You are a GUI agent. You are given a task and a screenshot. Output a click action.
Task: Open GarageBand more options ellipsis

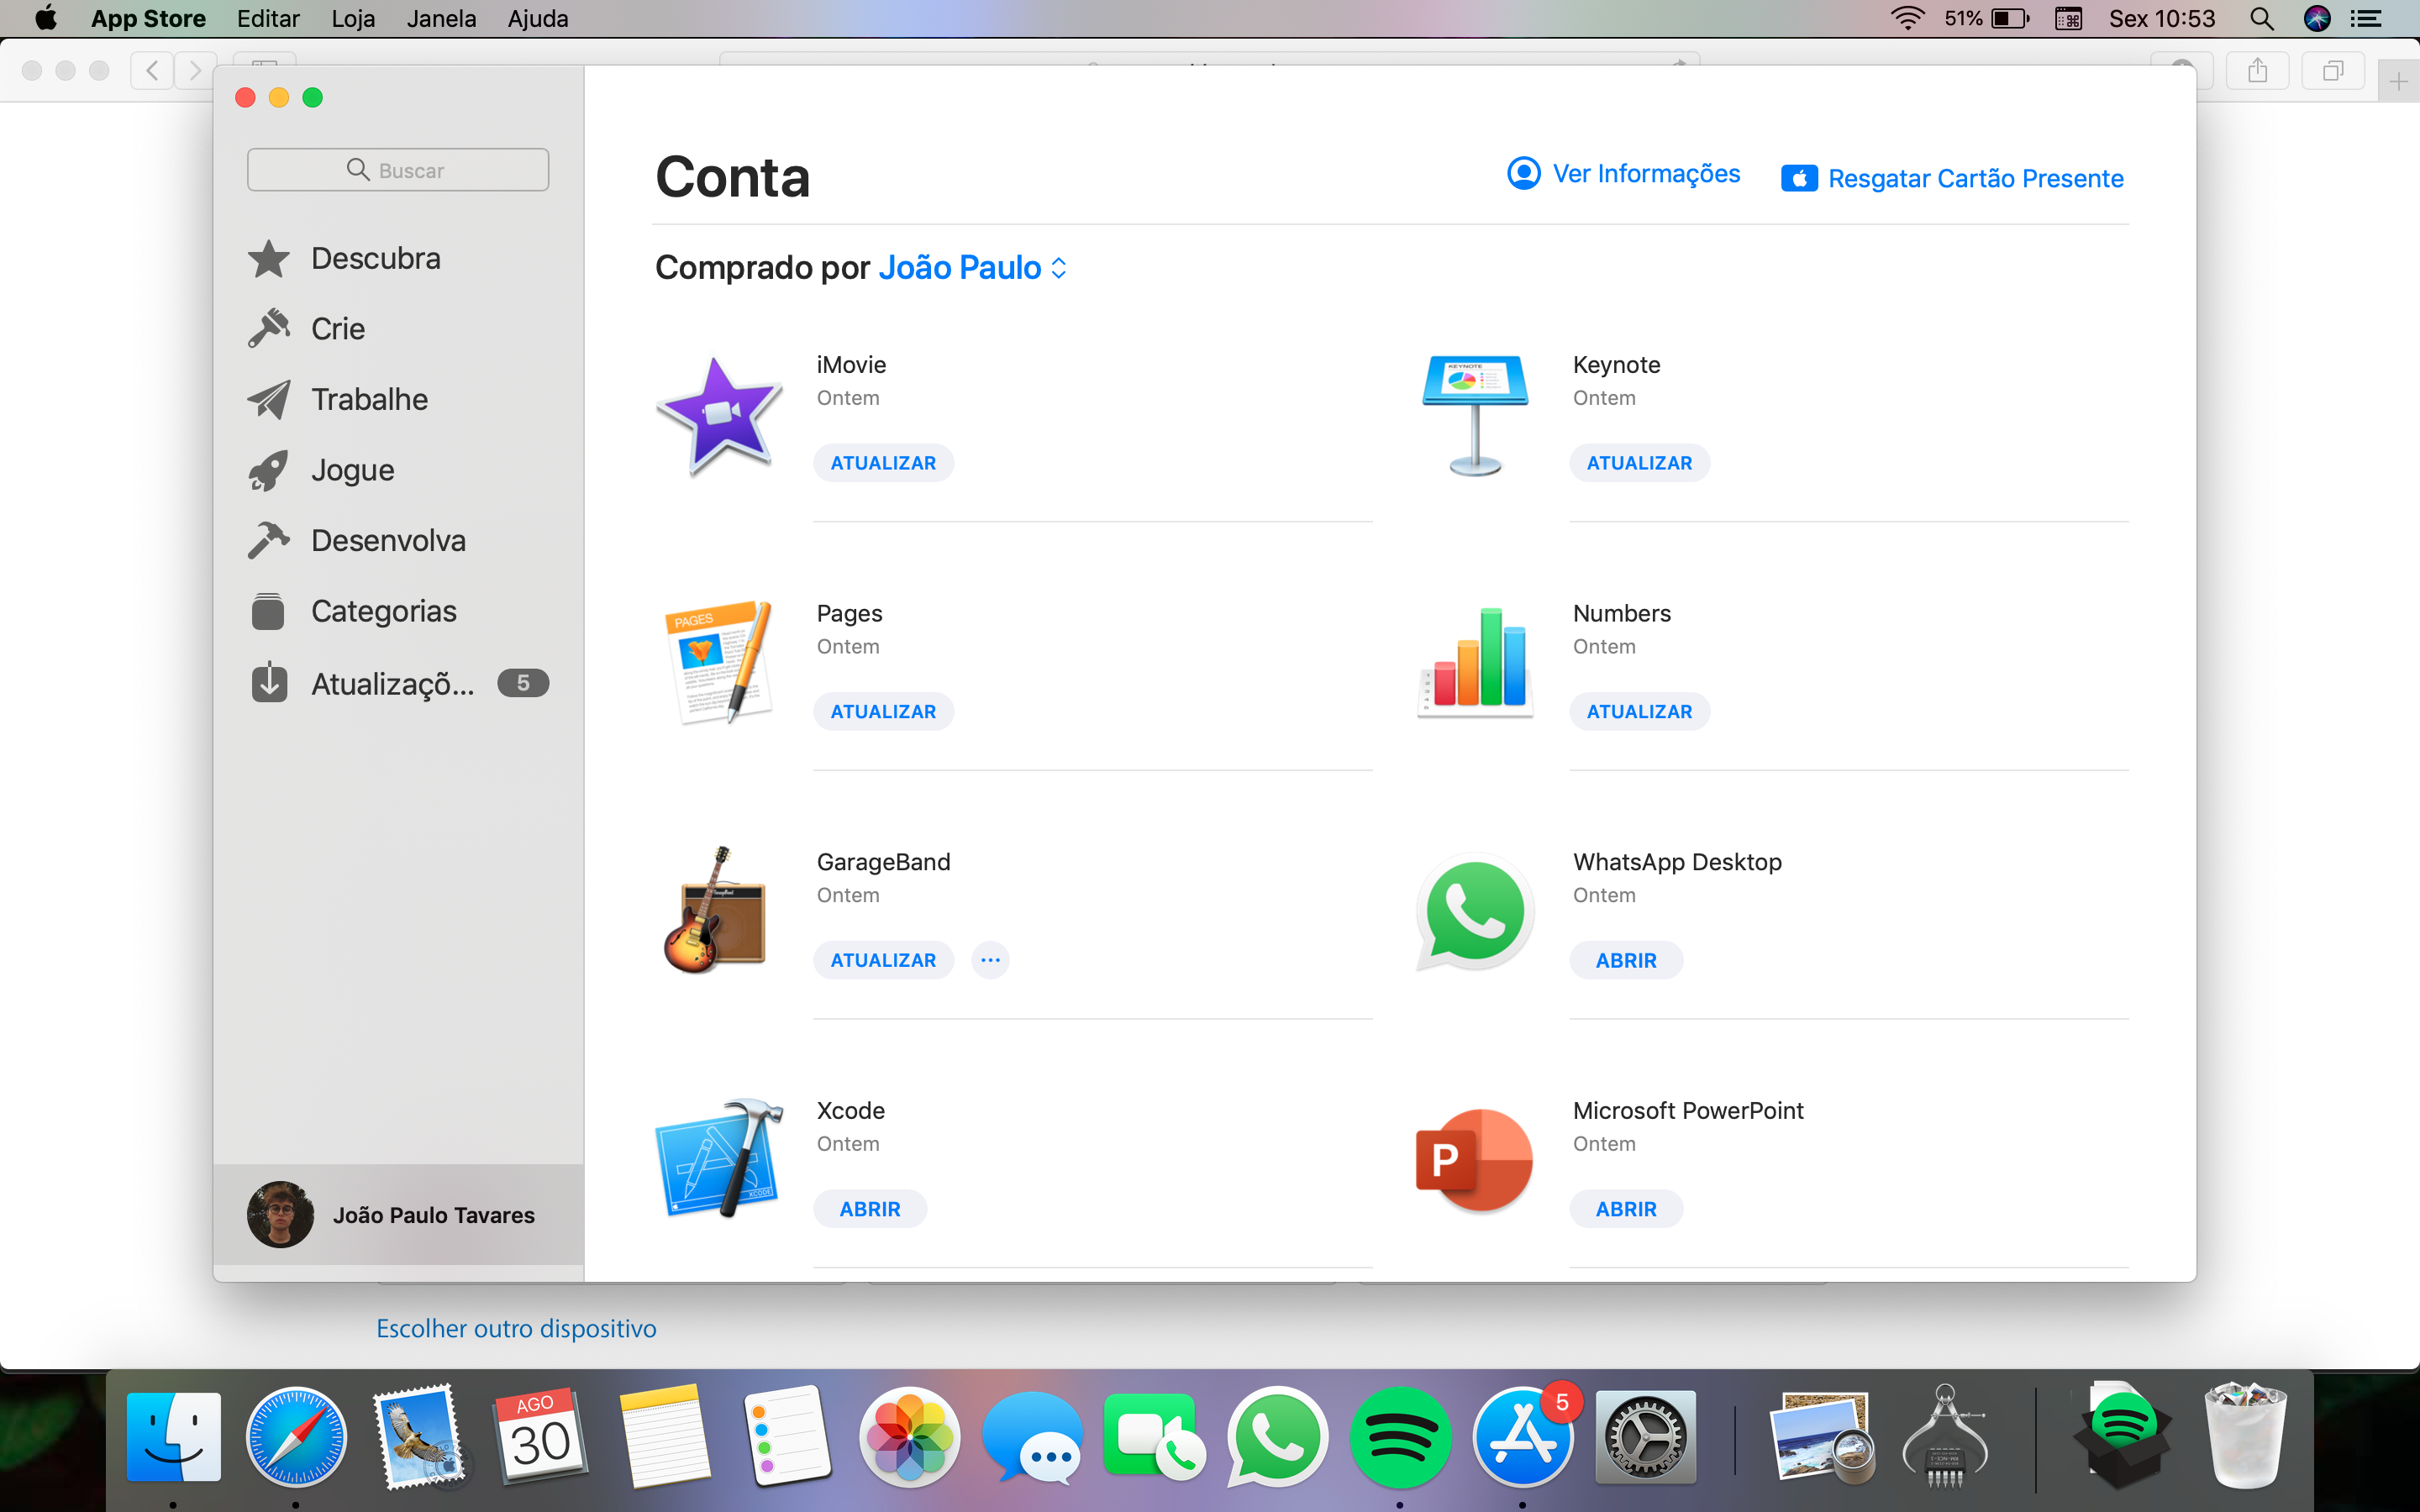[x=990, y=960]
